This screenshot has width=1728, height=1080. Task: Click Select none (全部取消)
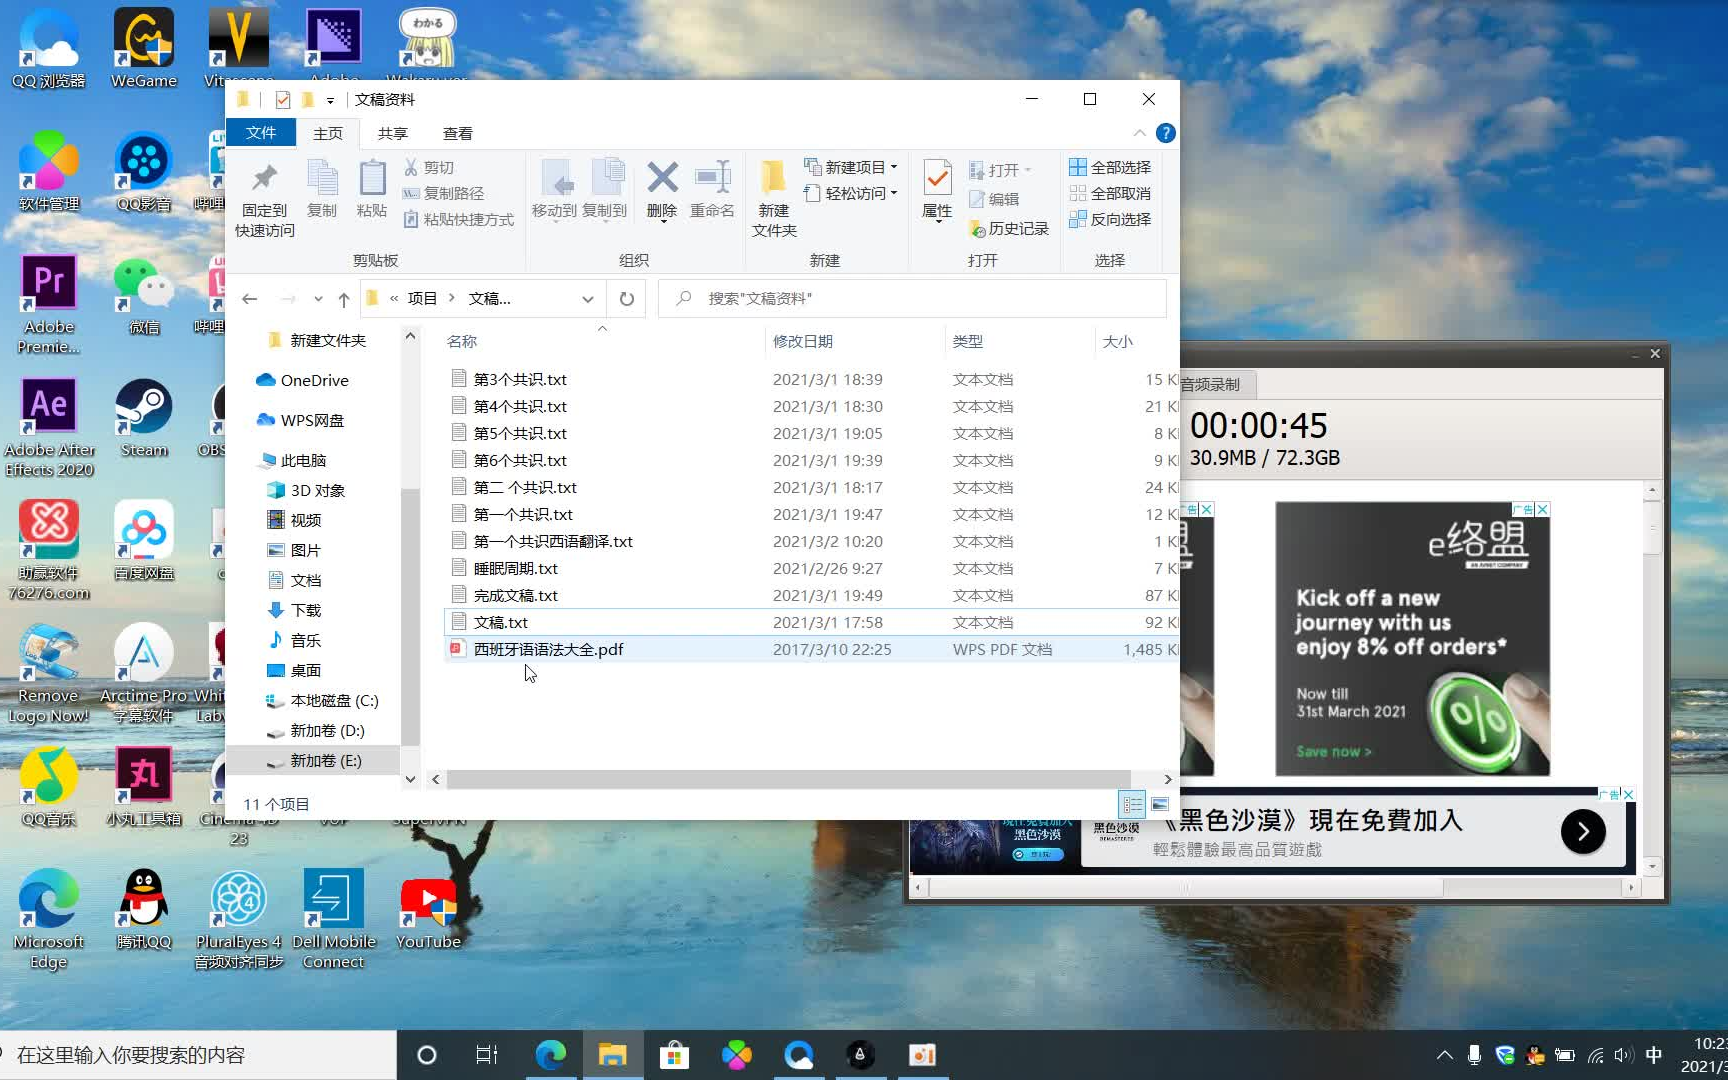tap(1110, 193)
